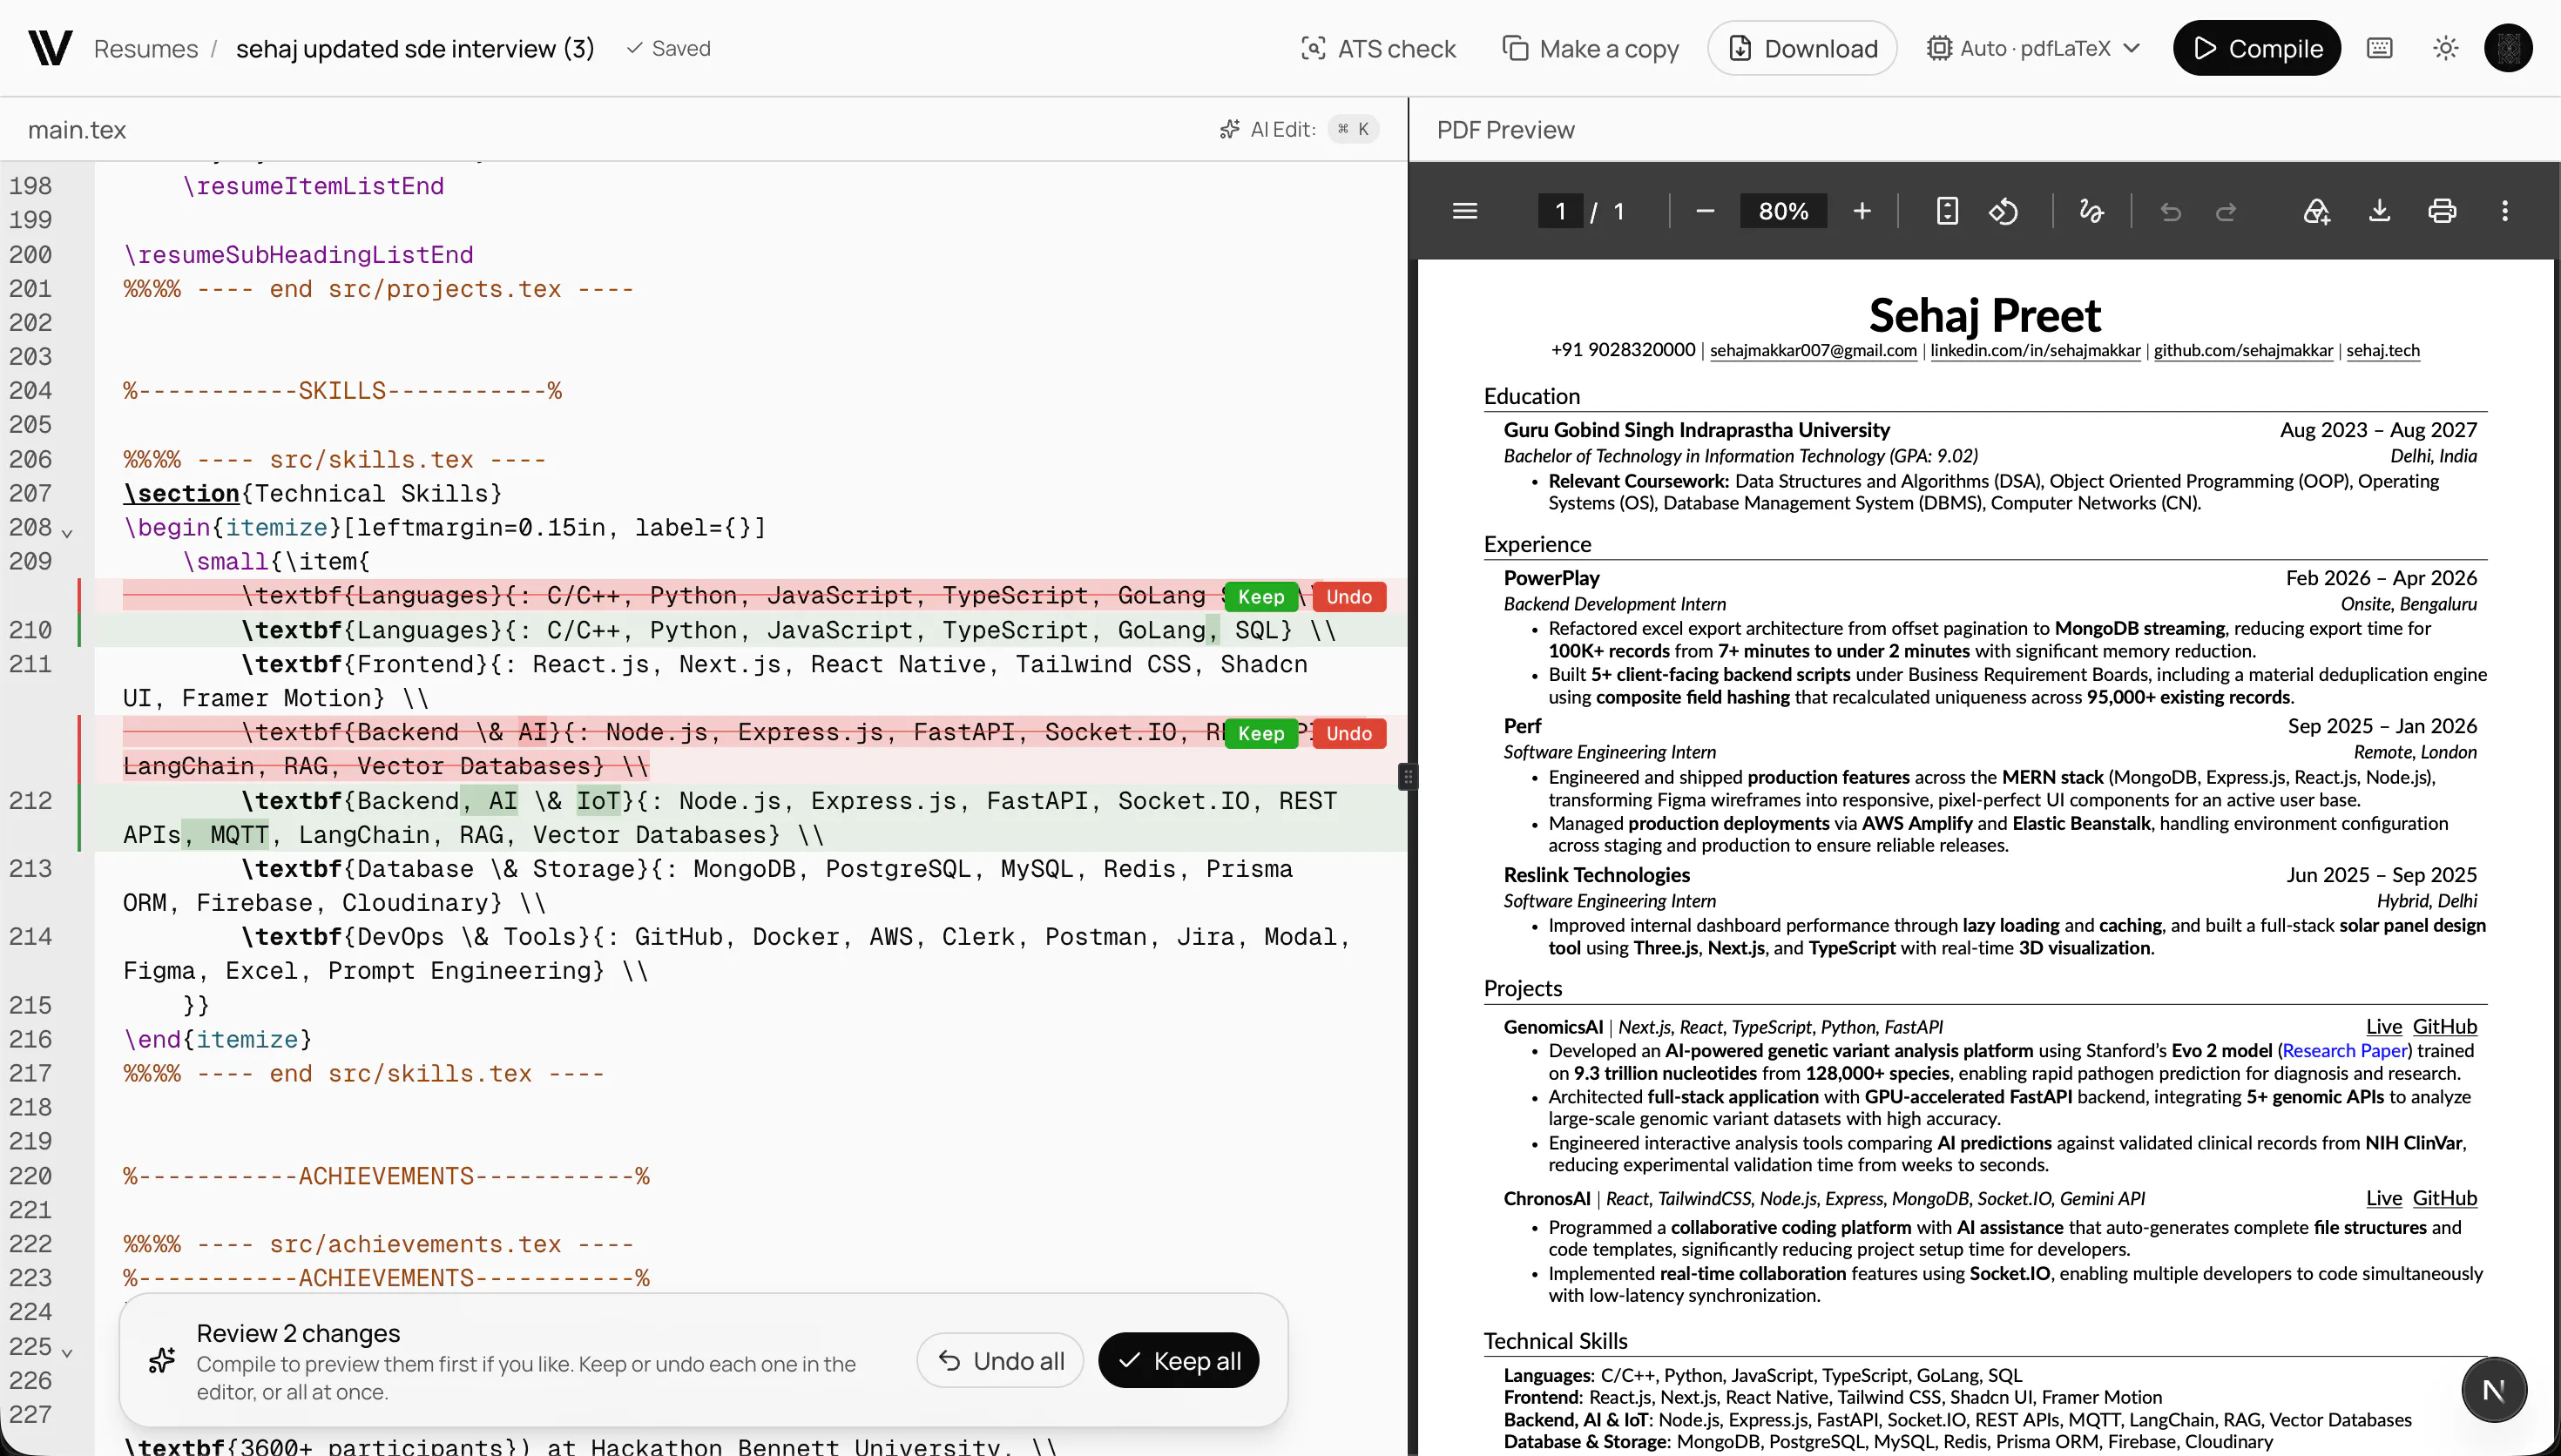Zoom out the PDF preview
Image resolution: width=2561 pixels, height=1456 pixels.
[1705, 211]
